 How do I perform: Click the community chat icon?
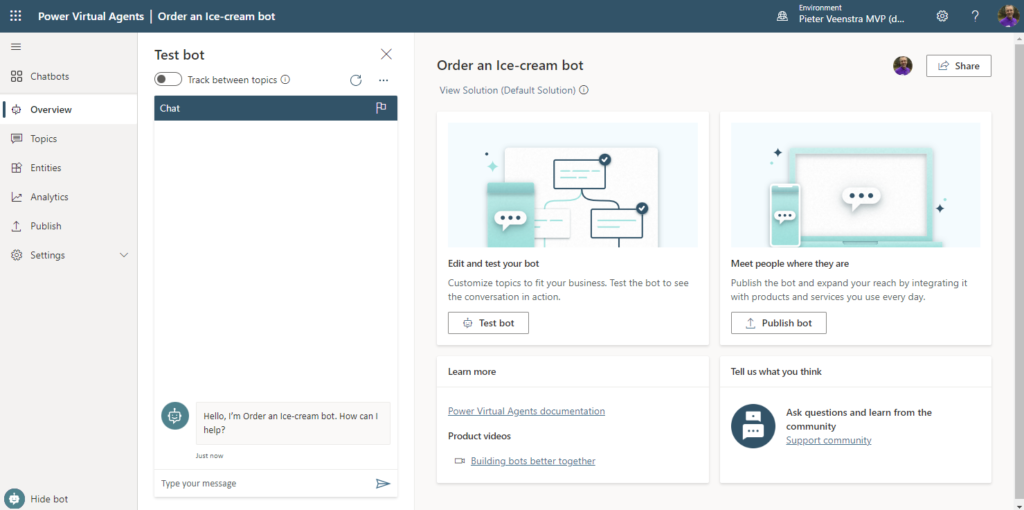pyautogui.click(x=753, y=426)
